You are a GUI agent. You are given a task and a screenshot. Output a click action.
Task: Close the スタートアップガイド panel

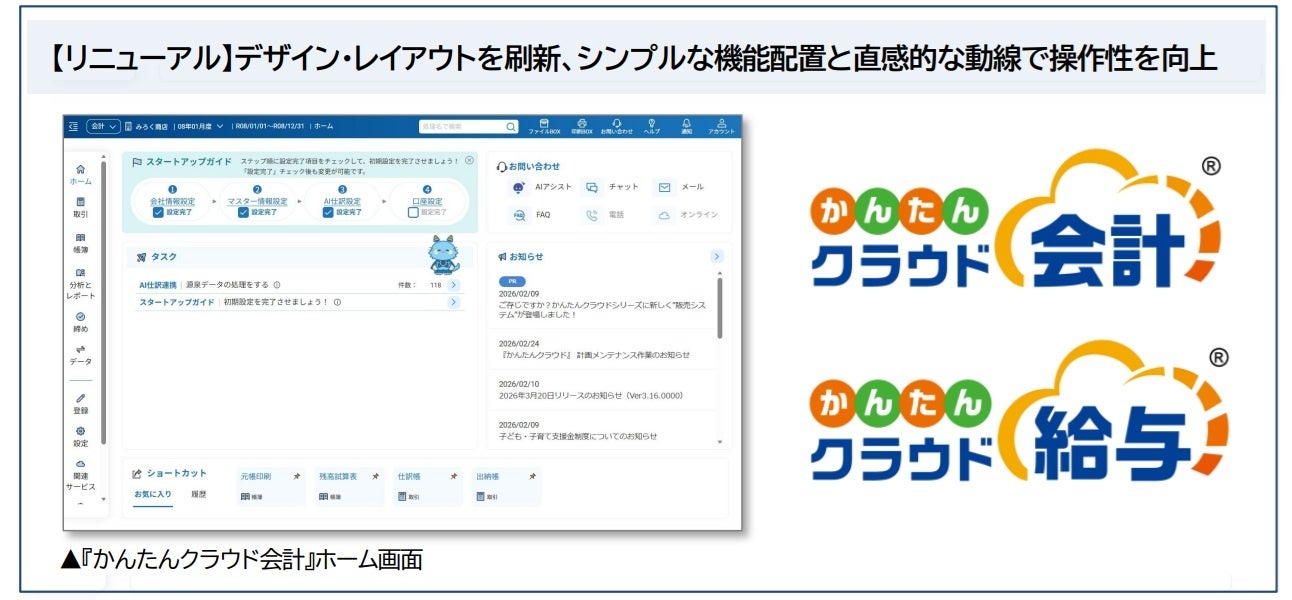tap(469, 160)
